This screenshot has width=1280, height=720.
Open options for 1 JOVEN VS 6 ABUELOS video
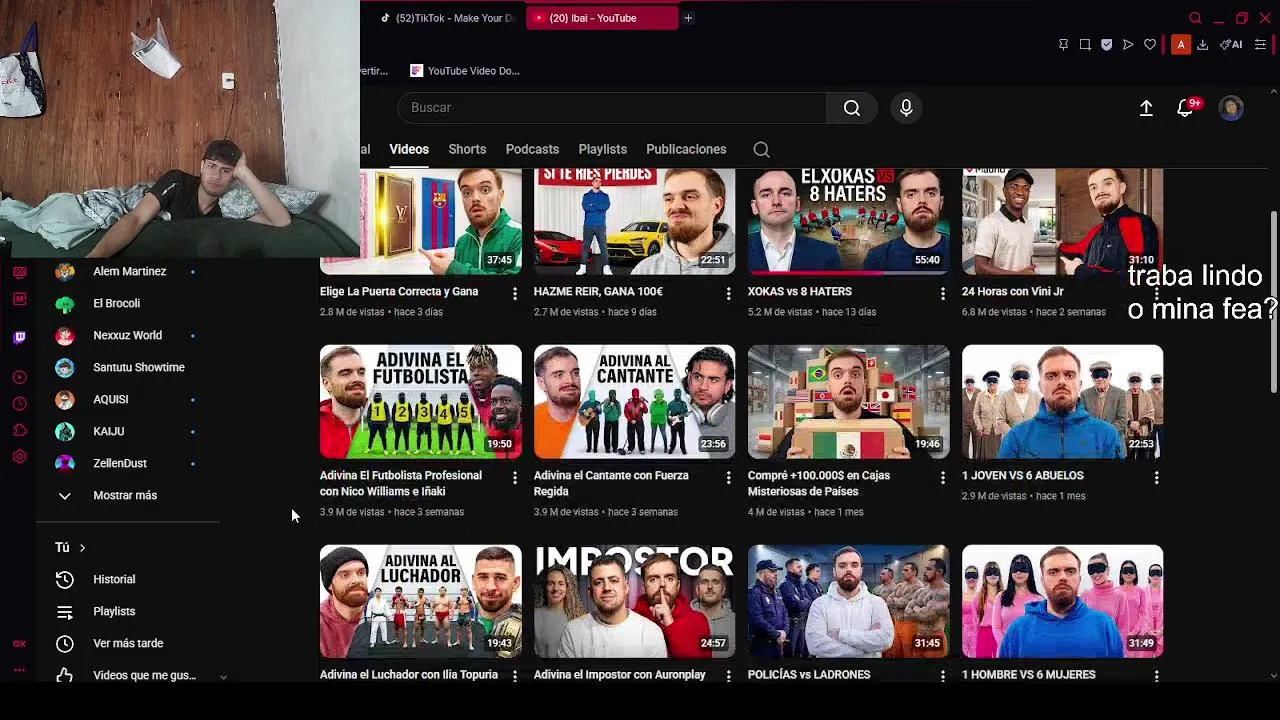pyautogui.click(x=1156, y=478)
